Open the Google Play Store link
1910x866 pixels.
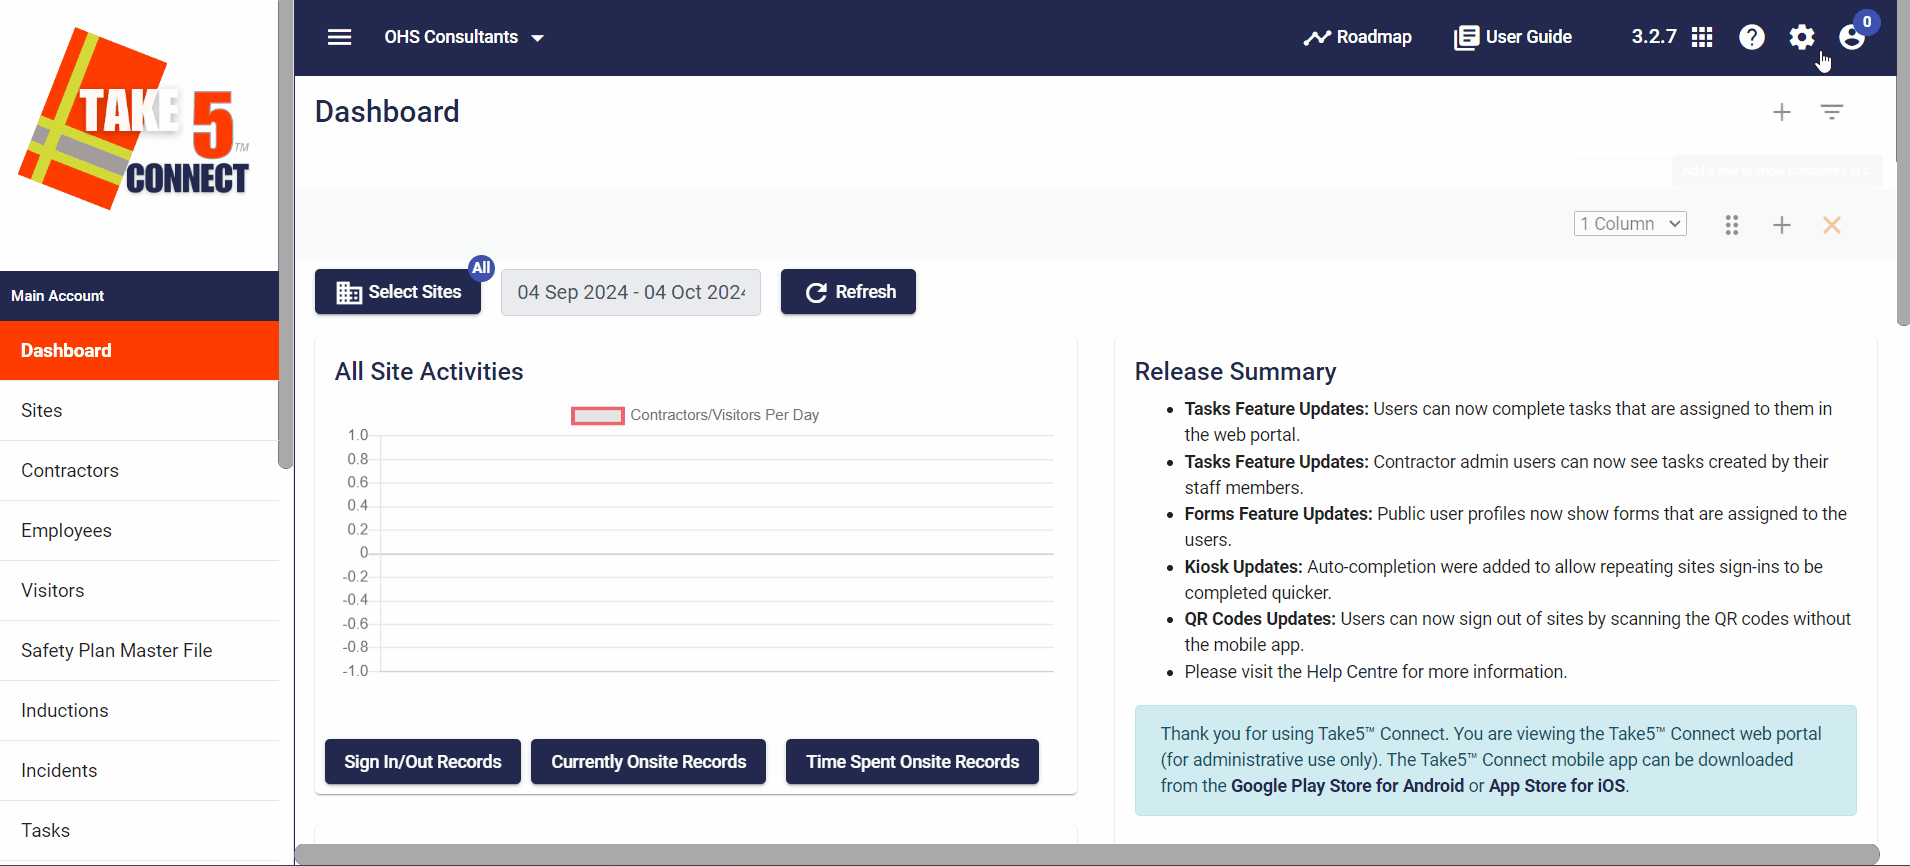[1346, 786]
